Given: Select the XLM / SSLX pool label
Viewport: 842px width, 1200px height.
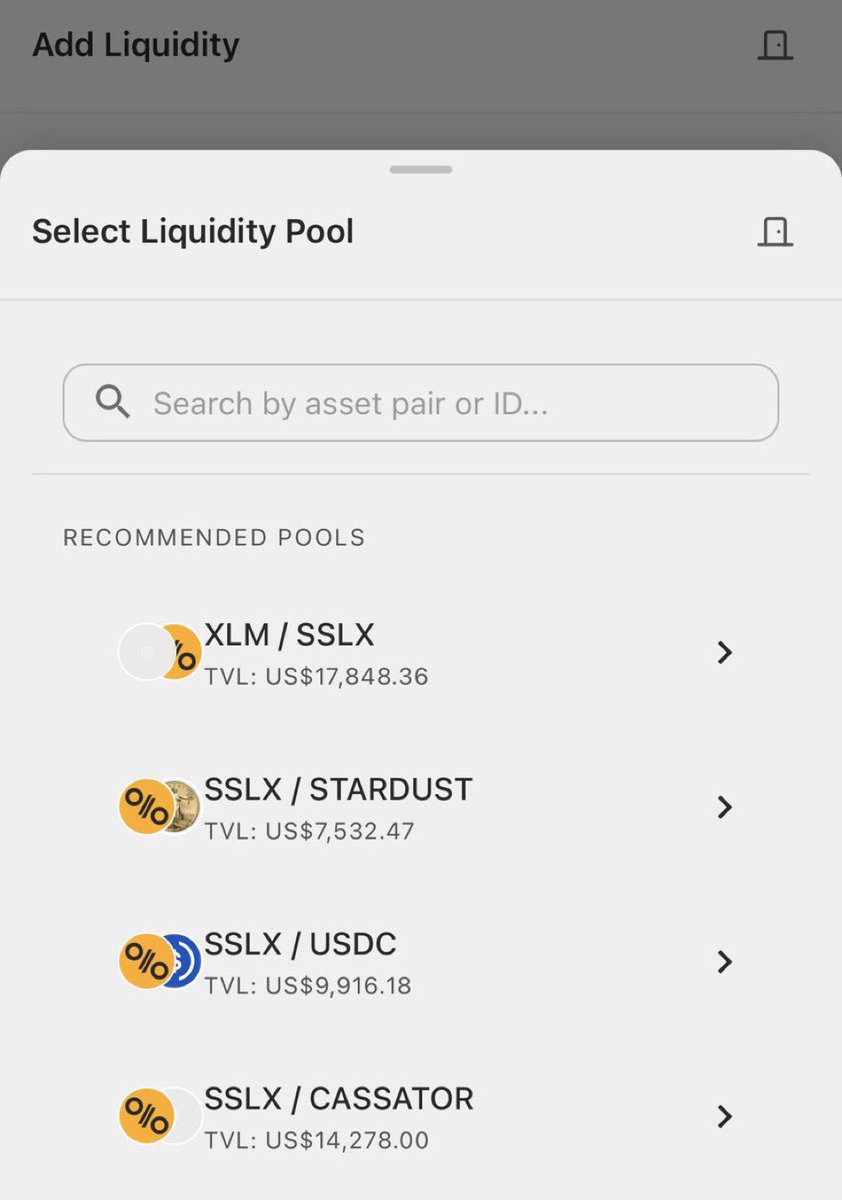Looking at the screenshot, I should pos(289,635).
